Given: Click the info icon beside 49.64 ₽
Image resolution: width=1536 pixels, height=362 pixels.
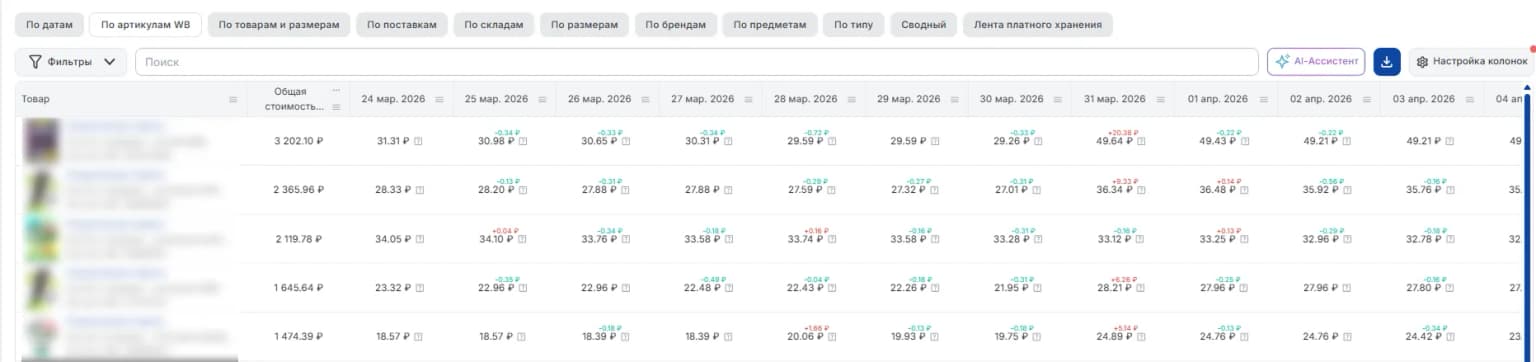Looking at the screenshot, I should (1140, 141).
